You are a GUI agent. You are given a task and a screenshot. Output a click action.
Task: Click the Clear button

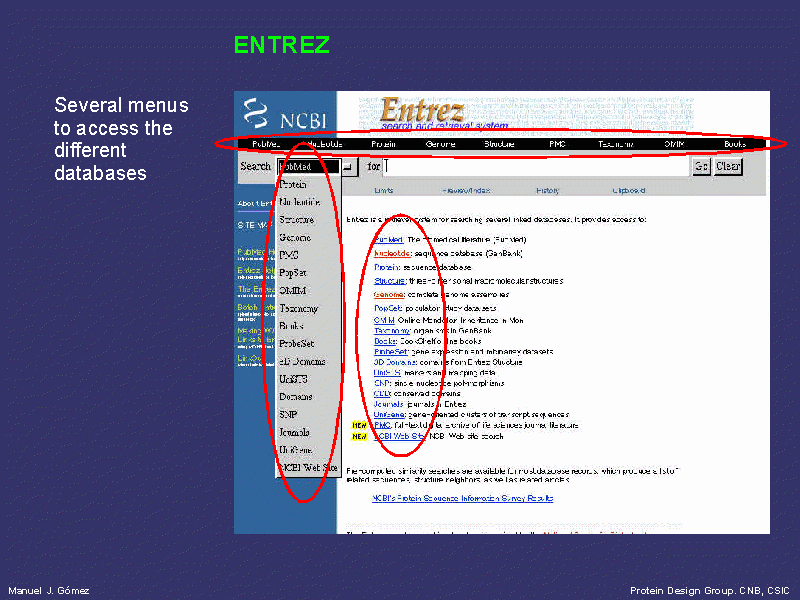coord(728,166)
